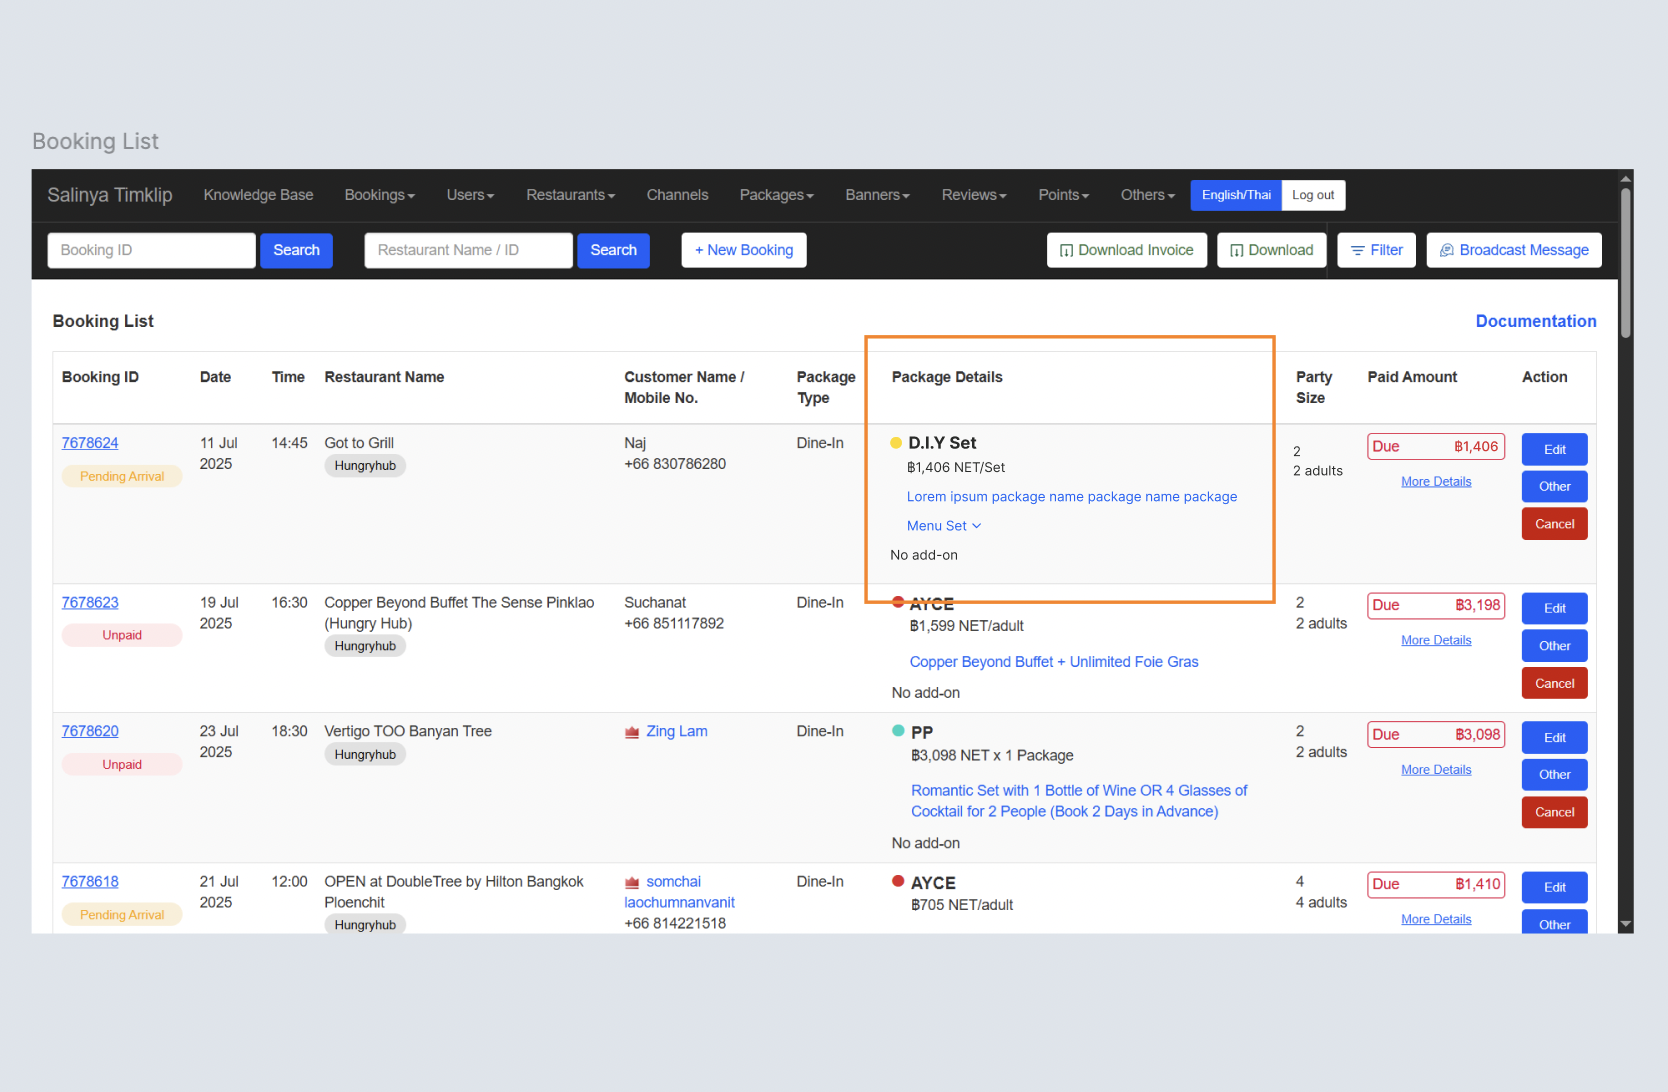Go to the Knowledge Base menu item
This screenshot has width=1668, height=1092.
click(258, 195)
